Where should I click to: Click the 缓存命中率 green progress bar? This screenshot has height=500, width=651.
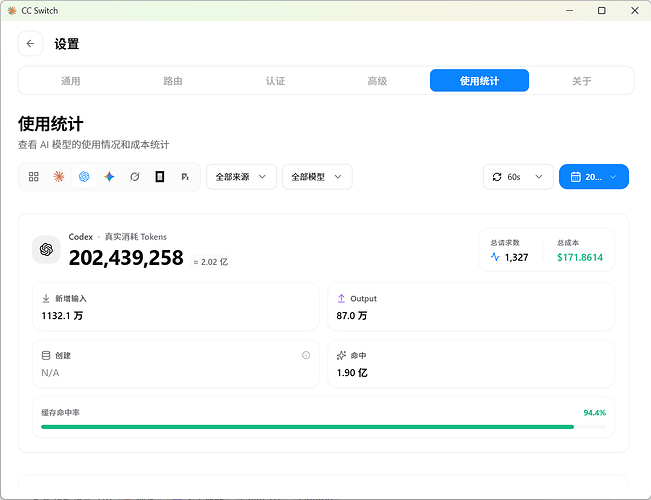tap(323, 427)
